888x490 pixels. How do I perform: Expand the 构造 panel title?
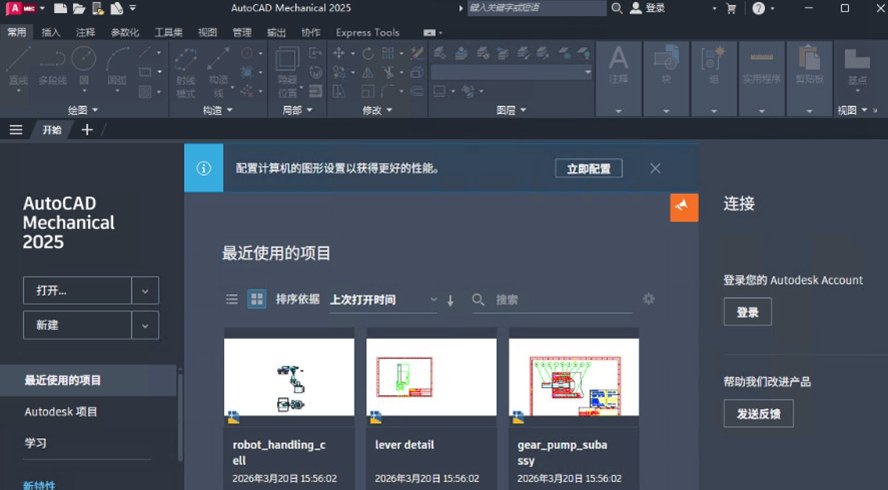[217, 110]
